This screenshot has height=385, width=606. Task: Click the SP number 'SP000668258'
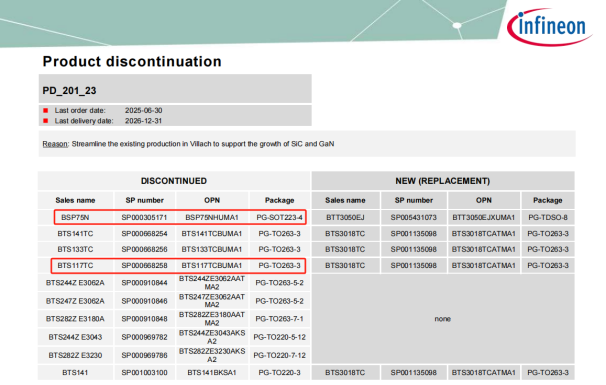(x=145, y=266)
